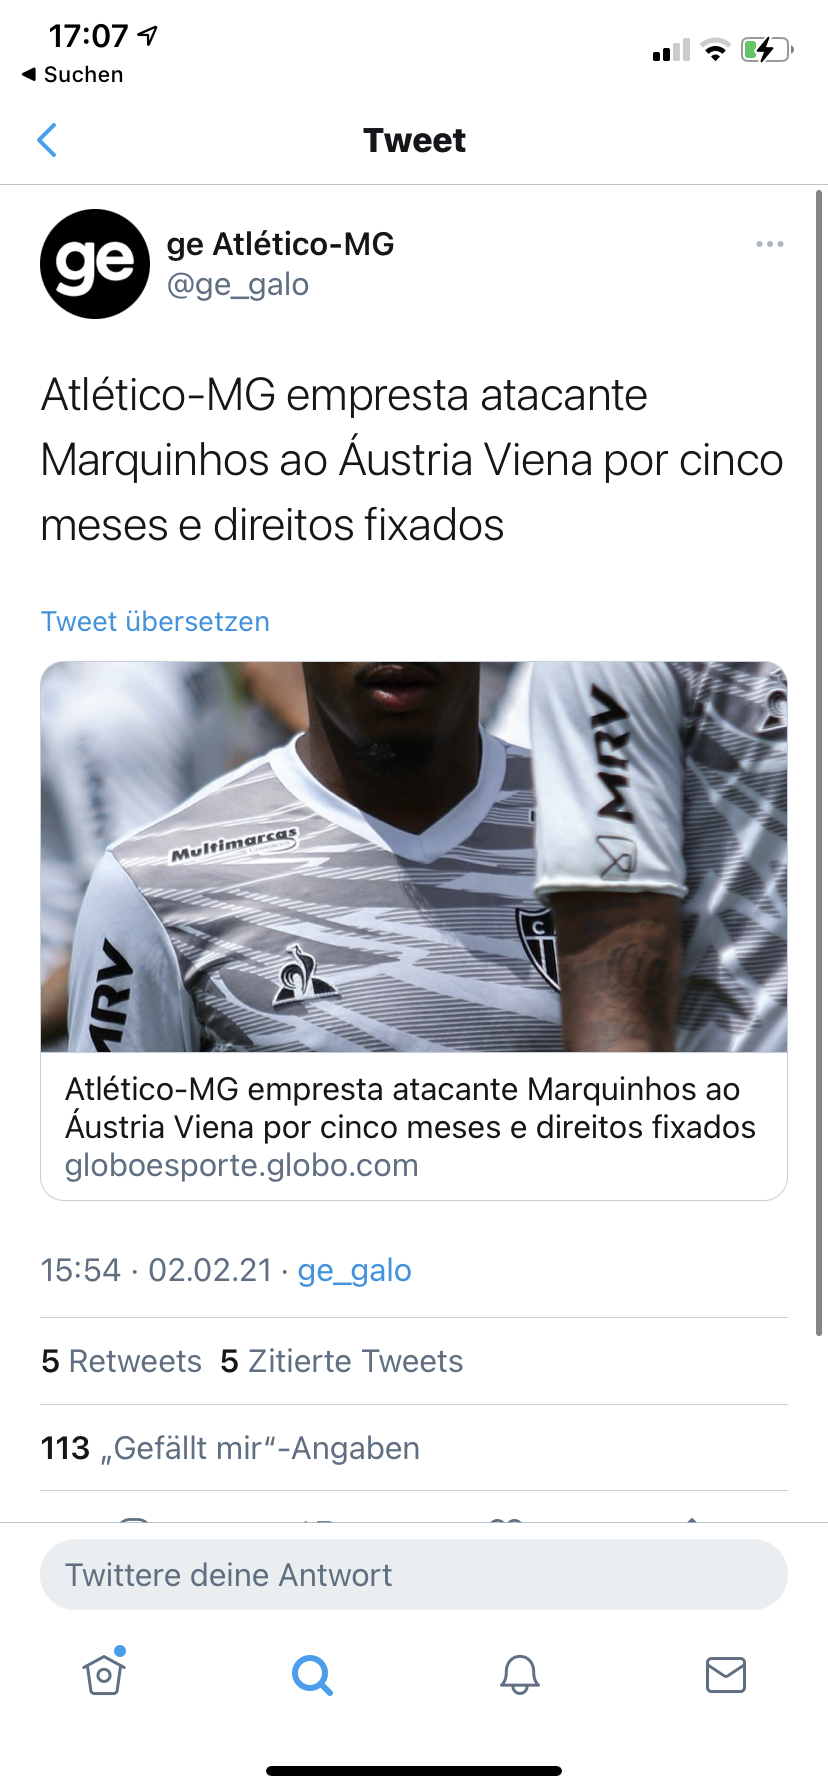Tap the @ge_galo handle text
This screenshot has height=1792, width=828.
click(238, 285)
